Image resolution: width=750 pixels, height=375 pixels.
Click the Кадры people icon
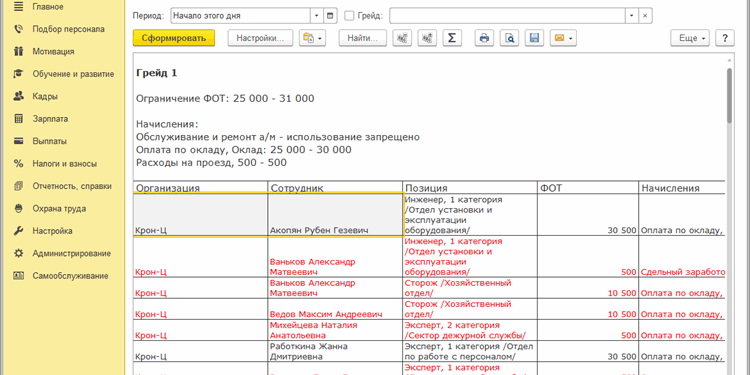[x=19, y=96]
